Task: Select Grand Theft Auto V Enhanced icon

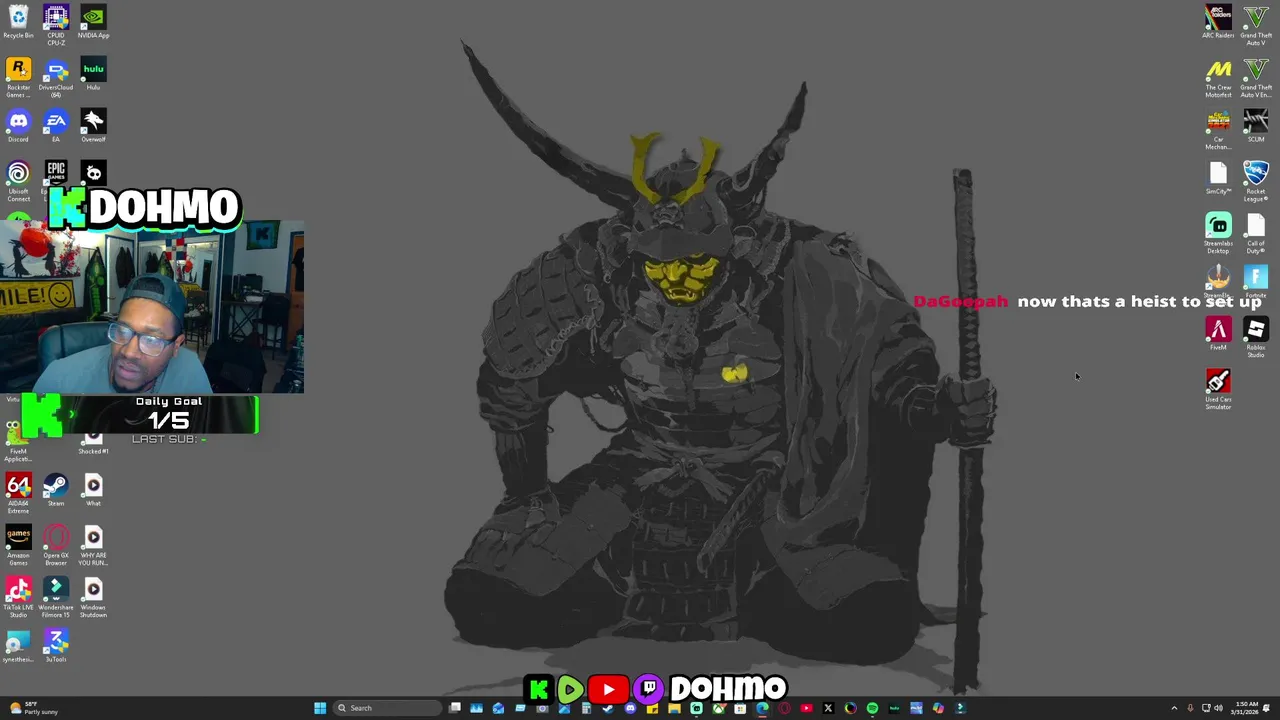Action: click(1256, 77)
